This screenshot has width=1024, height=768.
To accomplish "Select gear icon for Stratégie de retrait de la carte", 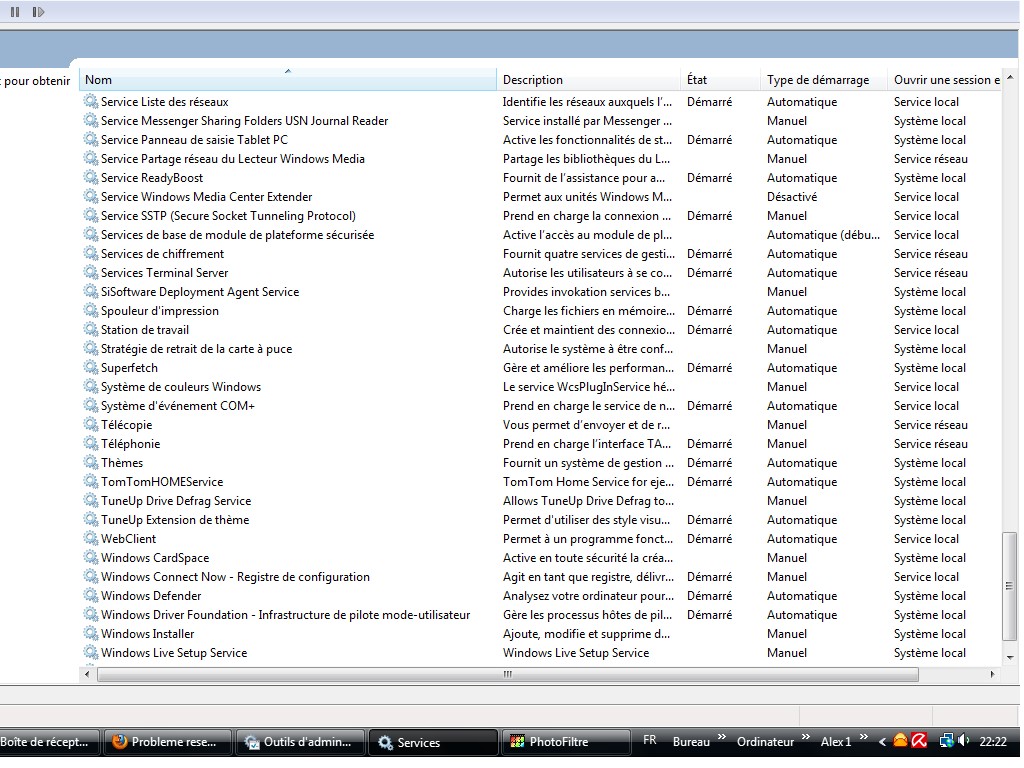I will 90,348.
